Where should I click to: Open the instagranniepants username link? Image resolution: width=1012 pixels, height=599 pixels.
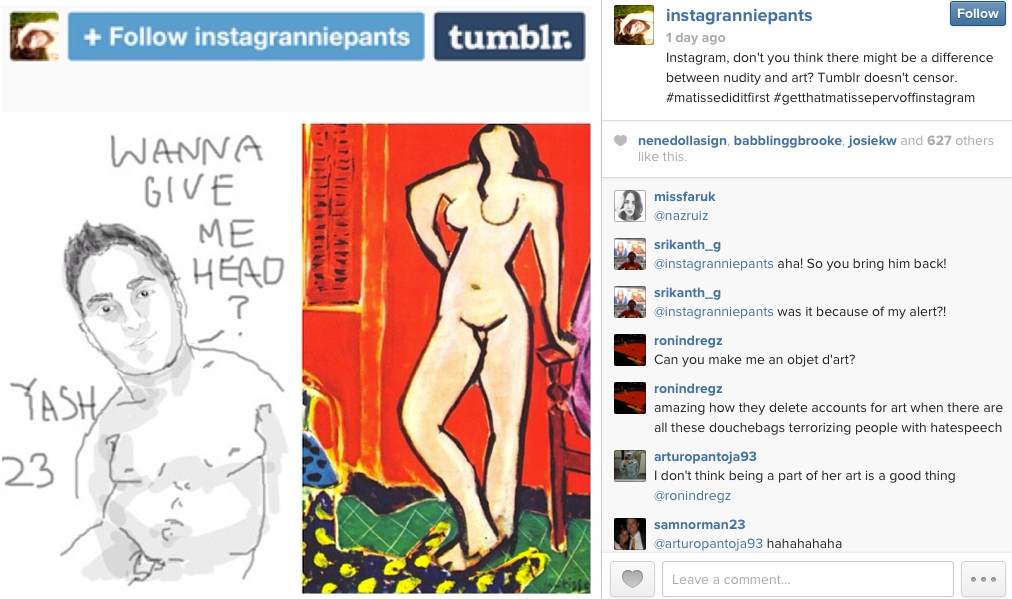click(x=739, y=15)
